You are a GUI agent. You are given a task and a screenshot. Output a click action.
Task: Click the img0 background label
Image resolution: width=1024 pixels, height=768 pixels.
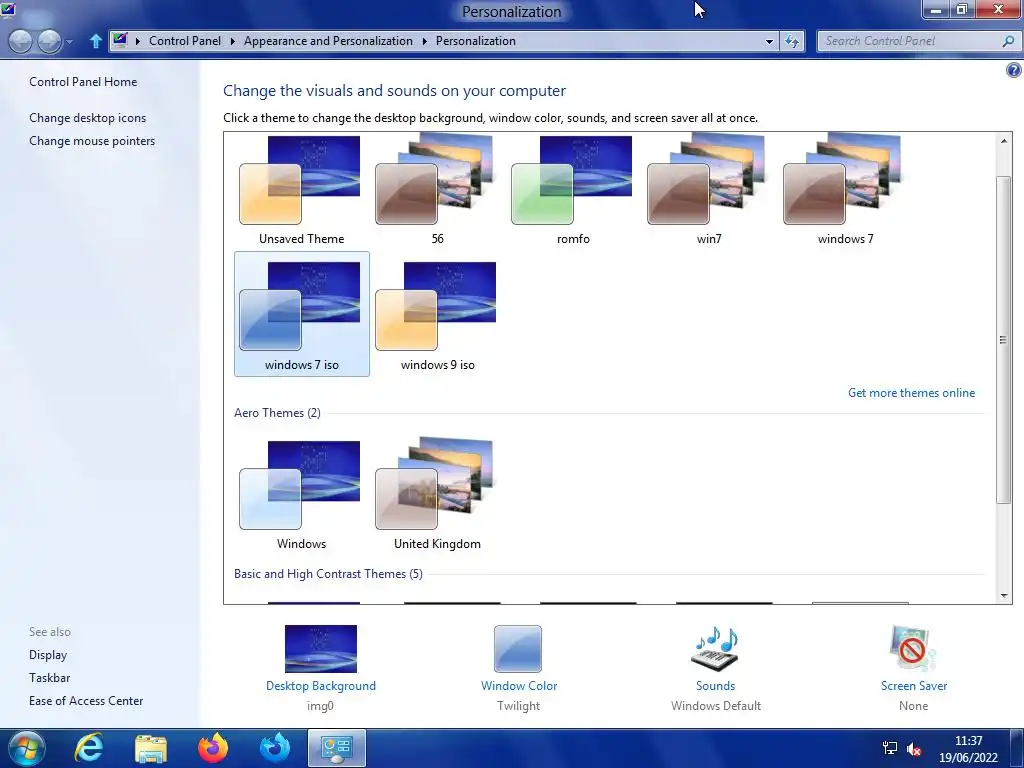click(x=320, y=705)
